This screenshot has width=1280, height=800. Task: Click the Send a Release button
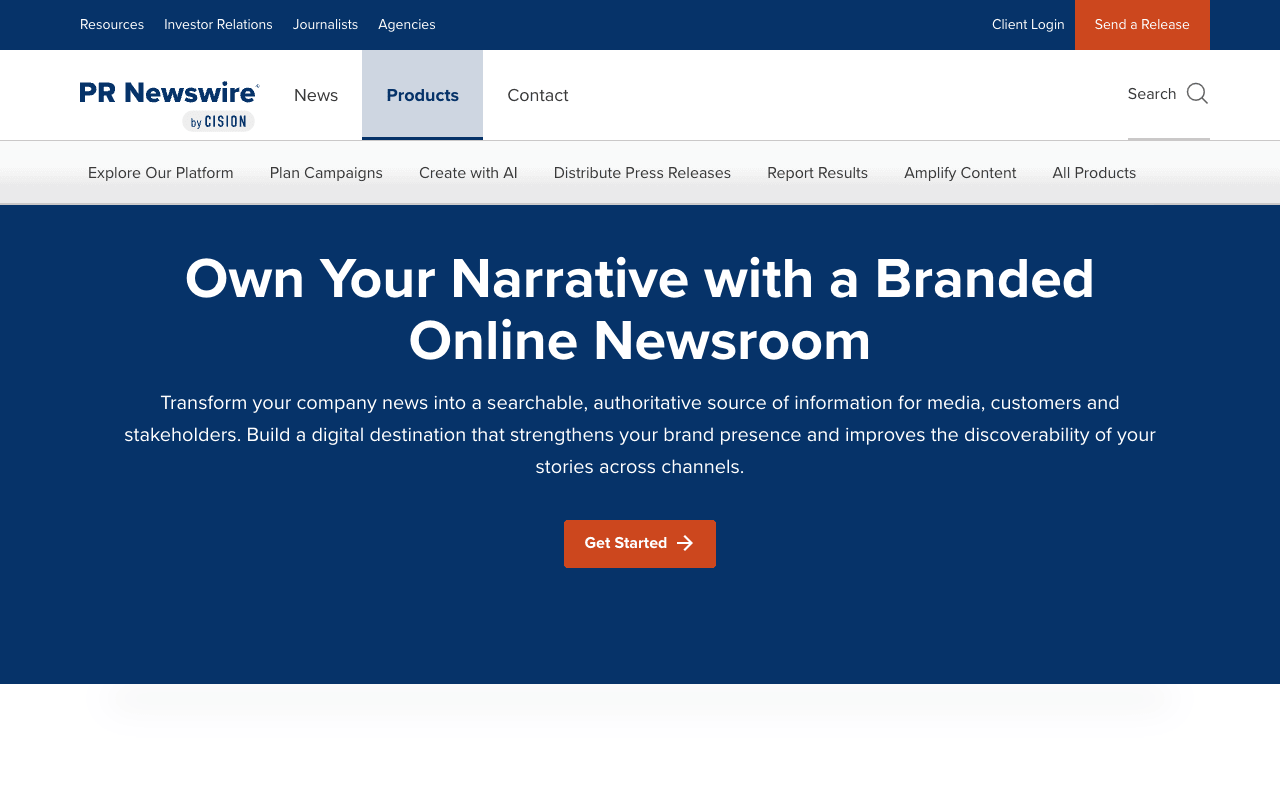tap(1142, 25)
